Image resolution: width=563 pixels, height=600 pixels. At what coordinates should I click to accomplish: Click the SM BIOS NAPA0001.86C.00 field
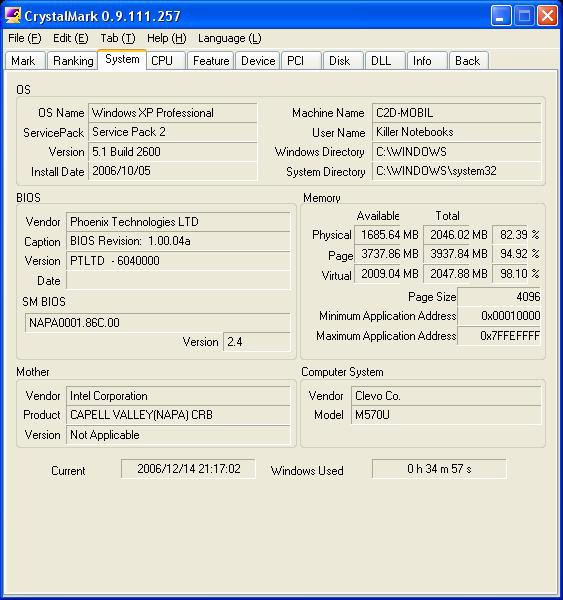(158, 323)
